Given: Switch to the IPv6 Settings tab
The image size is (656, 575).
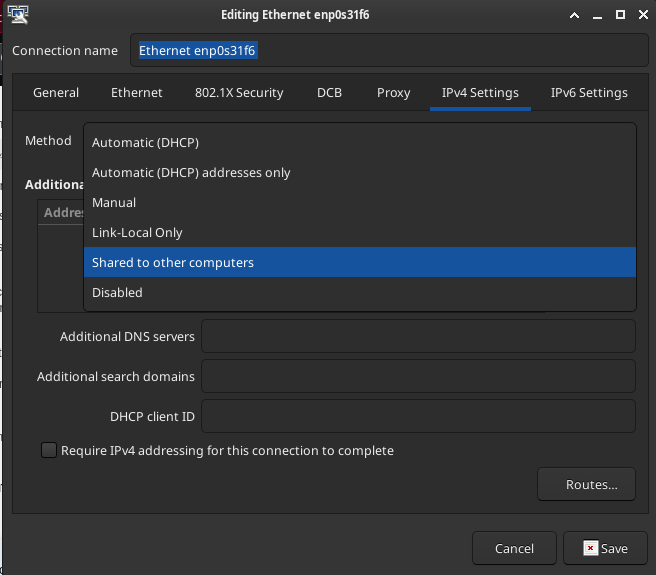Looking at the screenshot, I should click(x=589, y=92).
